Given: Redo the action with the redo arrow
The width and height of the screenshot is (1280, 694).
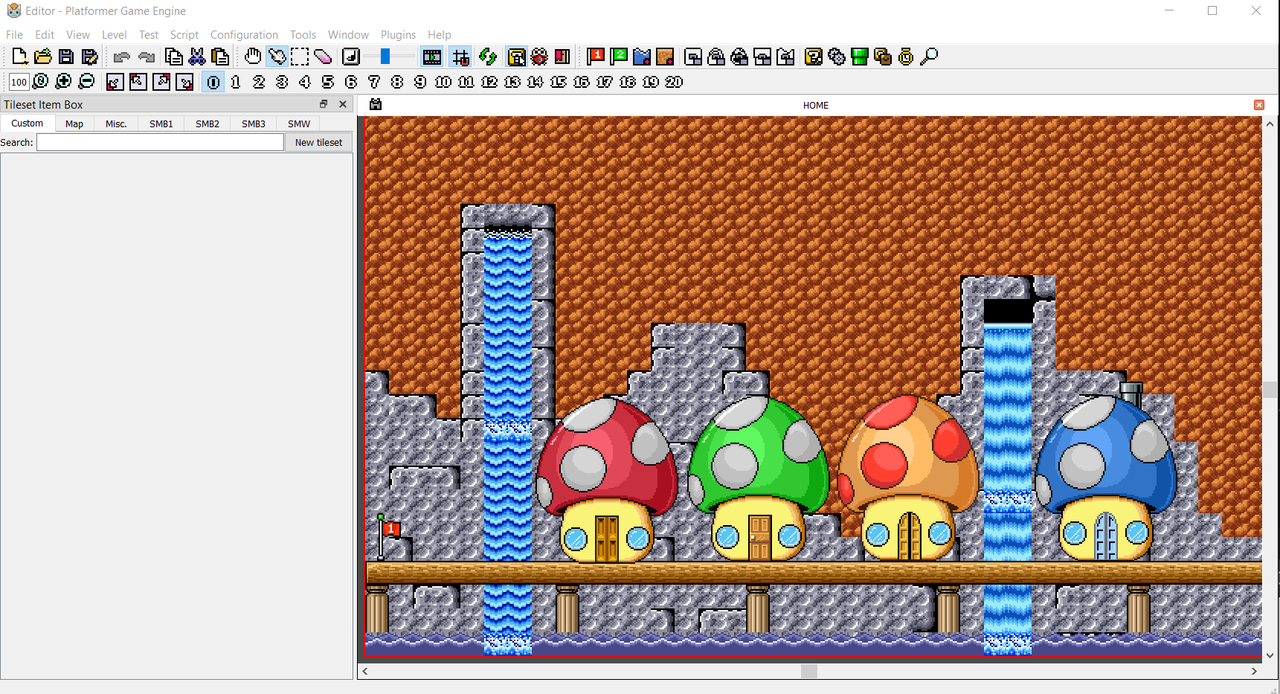Looking at the screenshot, I should click(146, 57).
